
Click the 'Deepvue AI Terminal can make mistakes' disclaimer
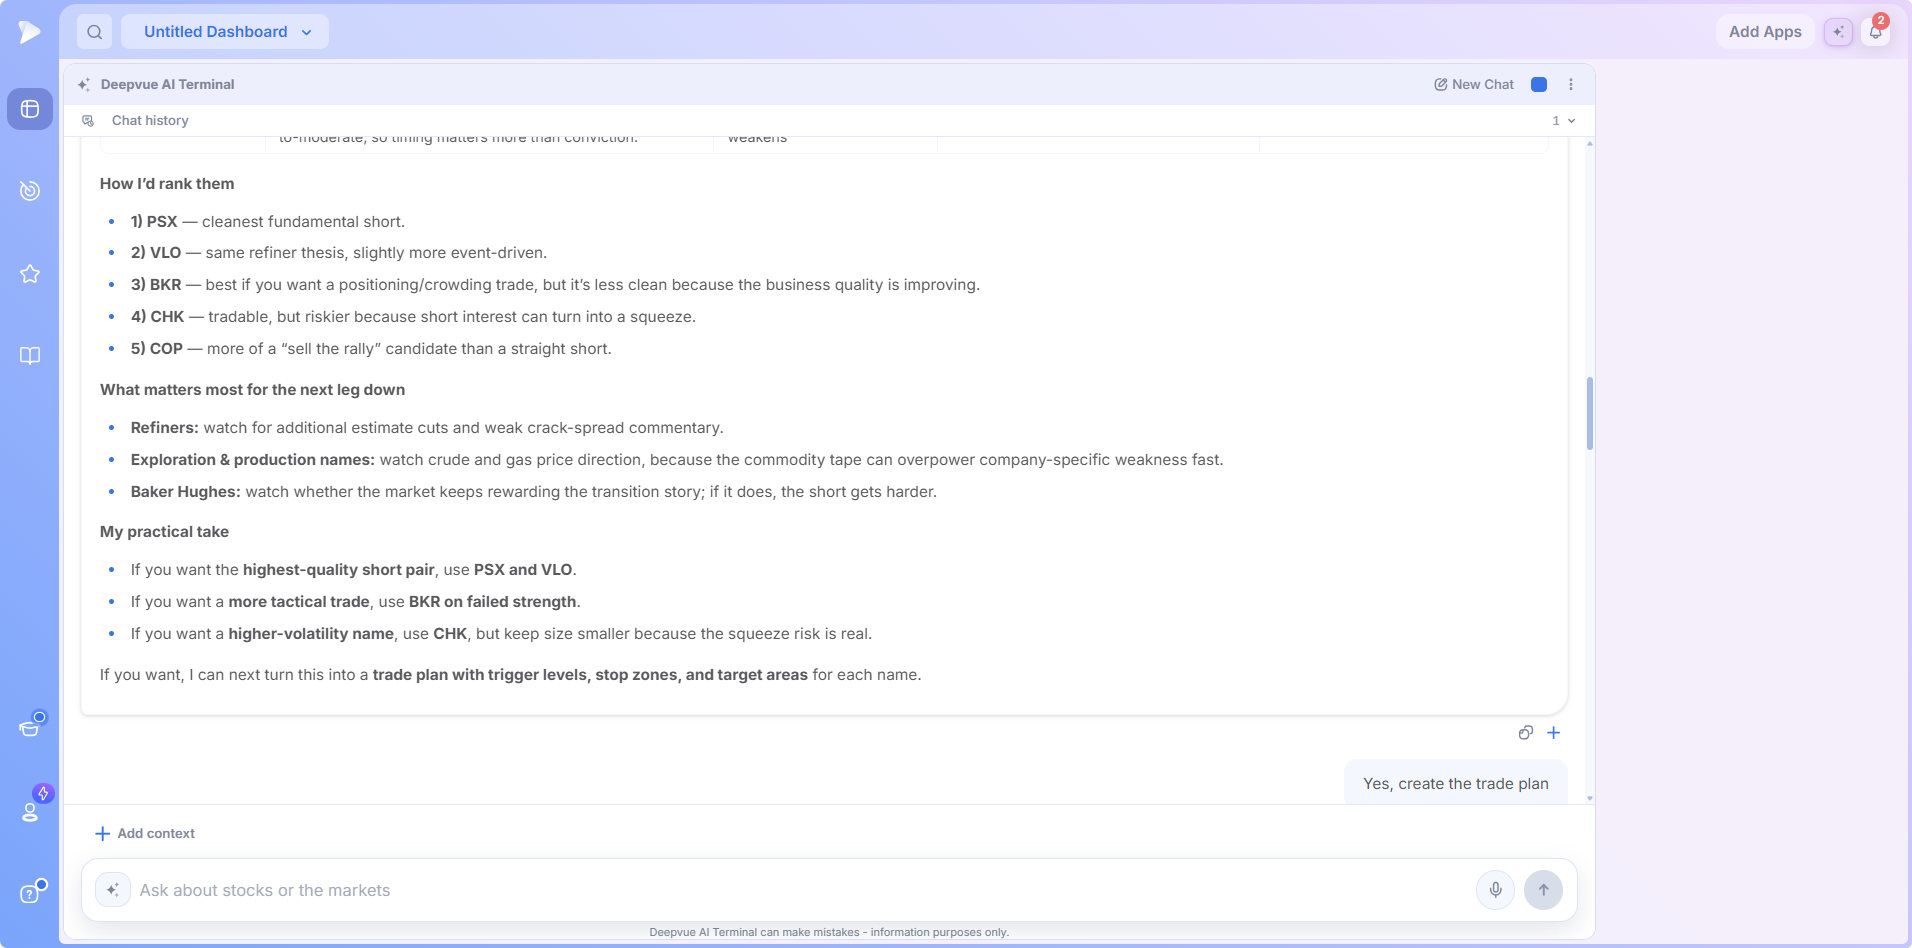pyautogui.click(x=829, y=932)
